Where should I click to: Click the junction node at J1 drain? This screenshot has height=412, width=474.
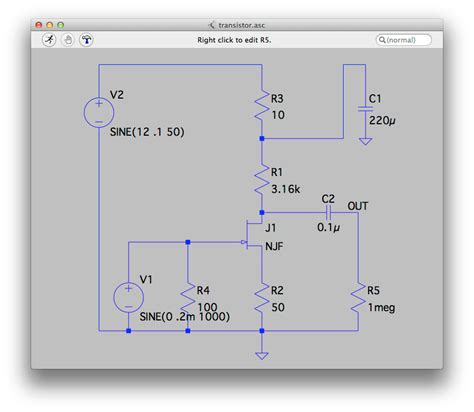(x=262, y=212)
